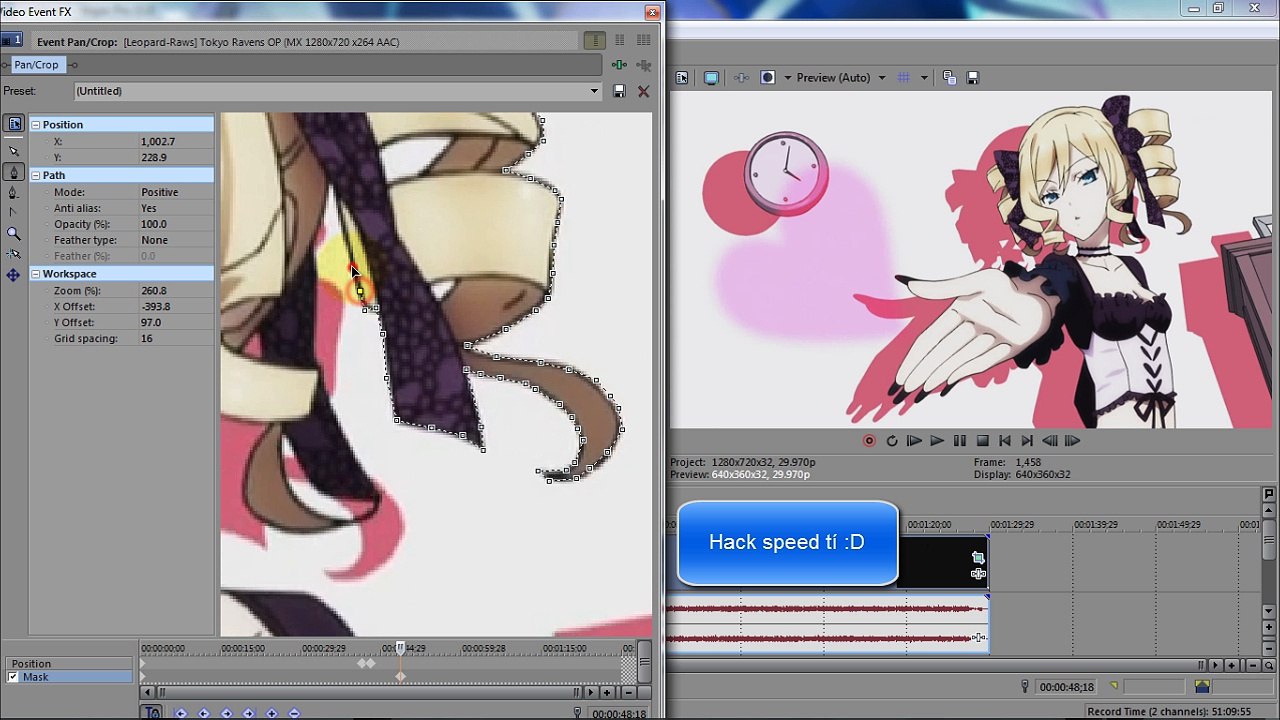The height and width of the screenshot is (720, 1280).
Task: Collapse the Workspace property group
Action: point(36,274)
